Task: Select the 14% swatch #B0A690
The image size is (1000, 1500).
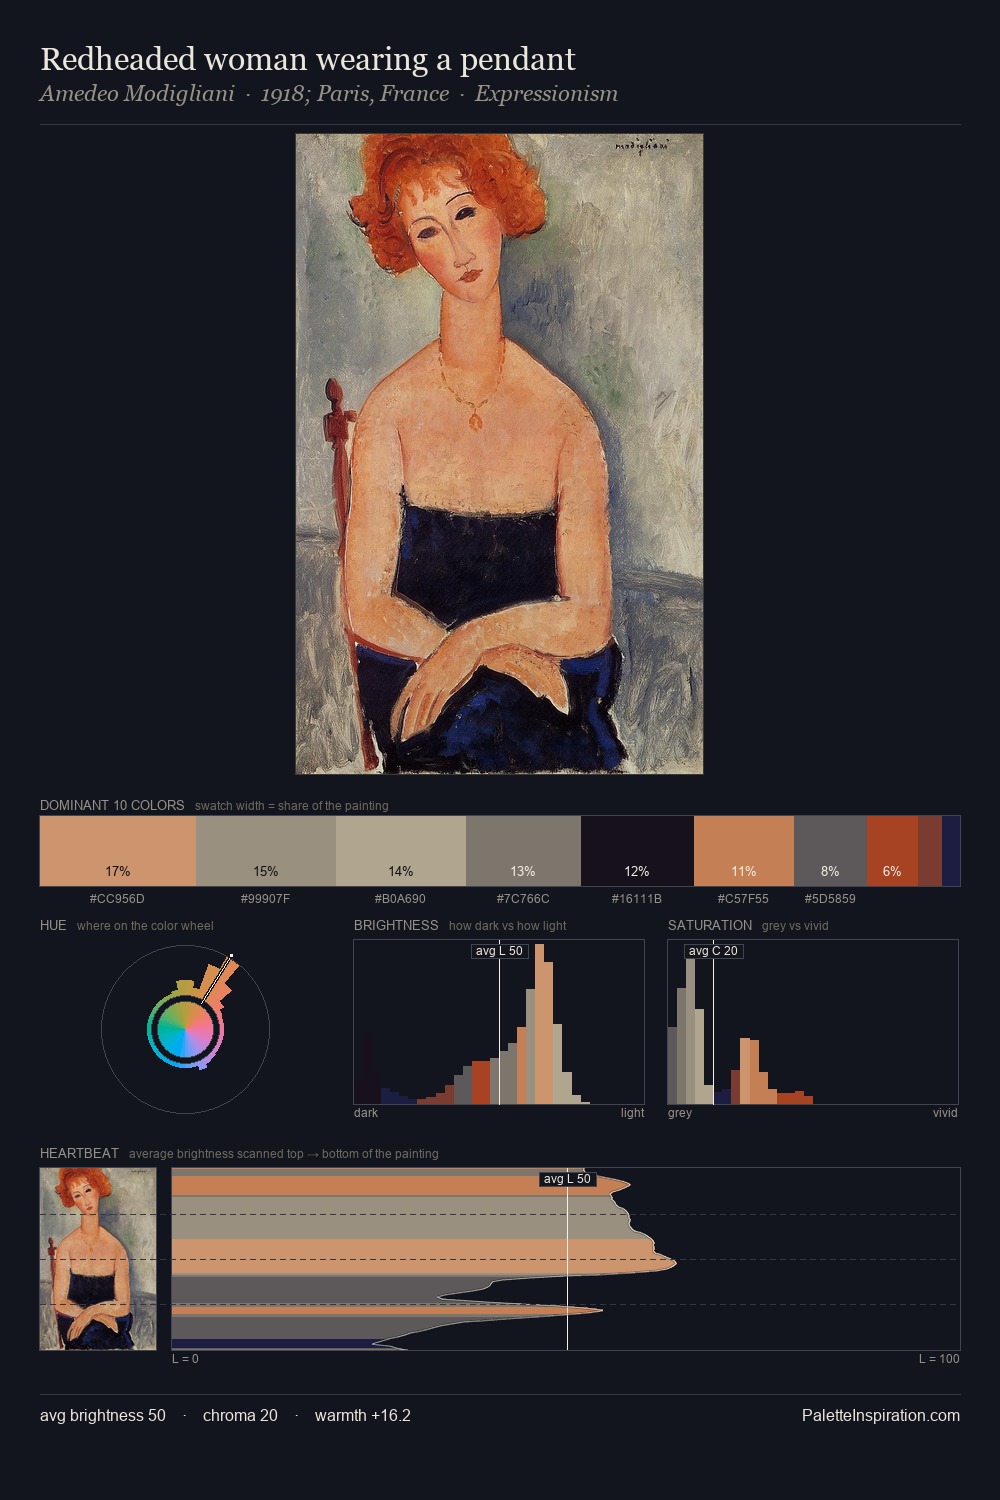Action: (401, 851)
